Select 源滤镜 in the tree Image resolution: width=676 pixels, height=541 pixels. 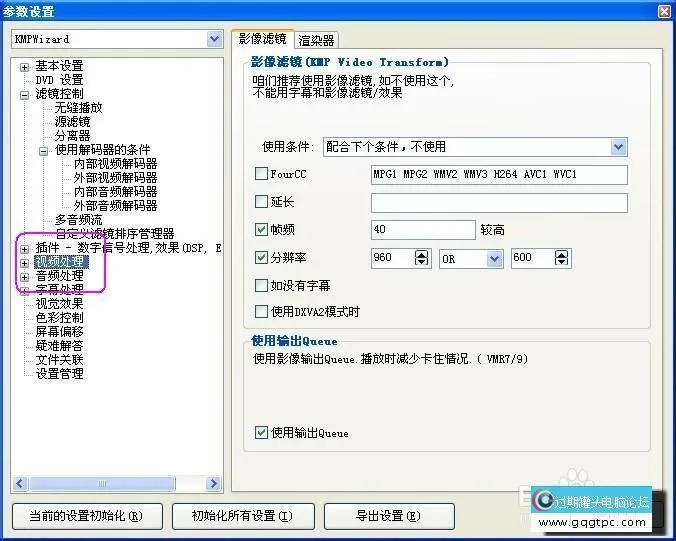click(72, 122)
